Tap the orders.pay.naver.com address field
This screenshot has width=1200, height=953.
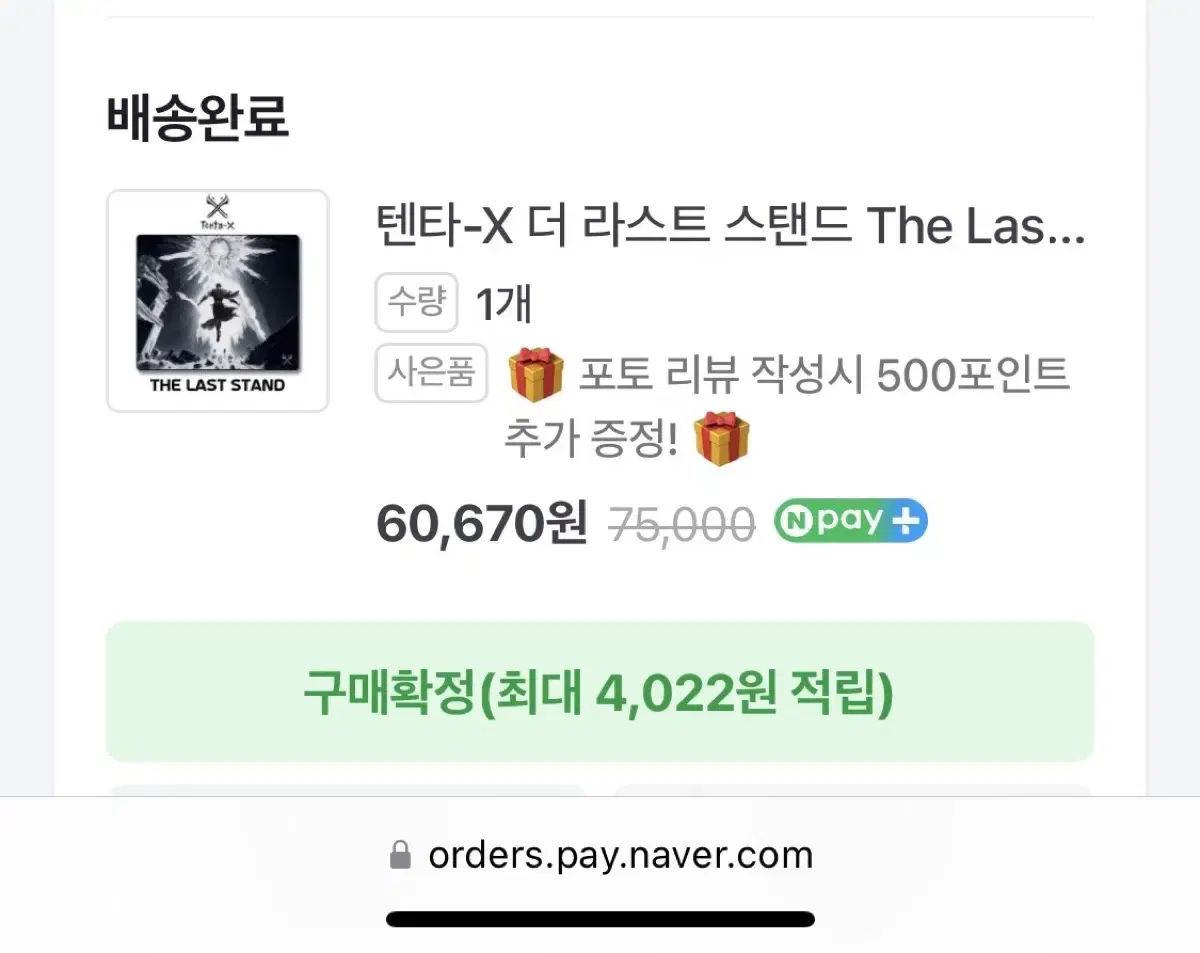600,855
